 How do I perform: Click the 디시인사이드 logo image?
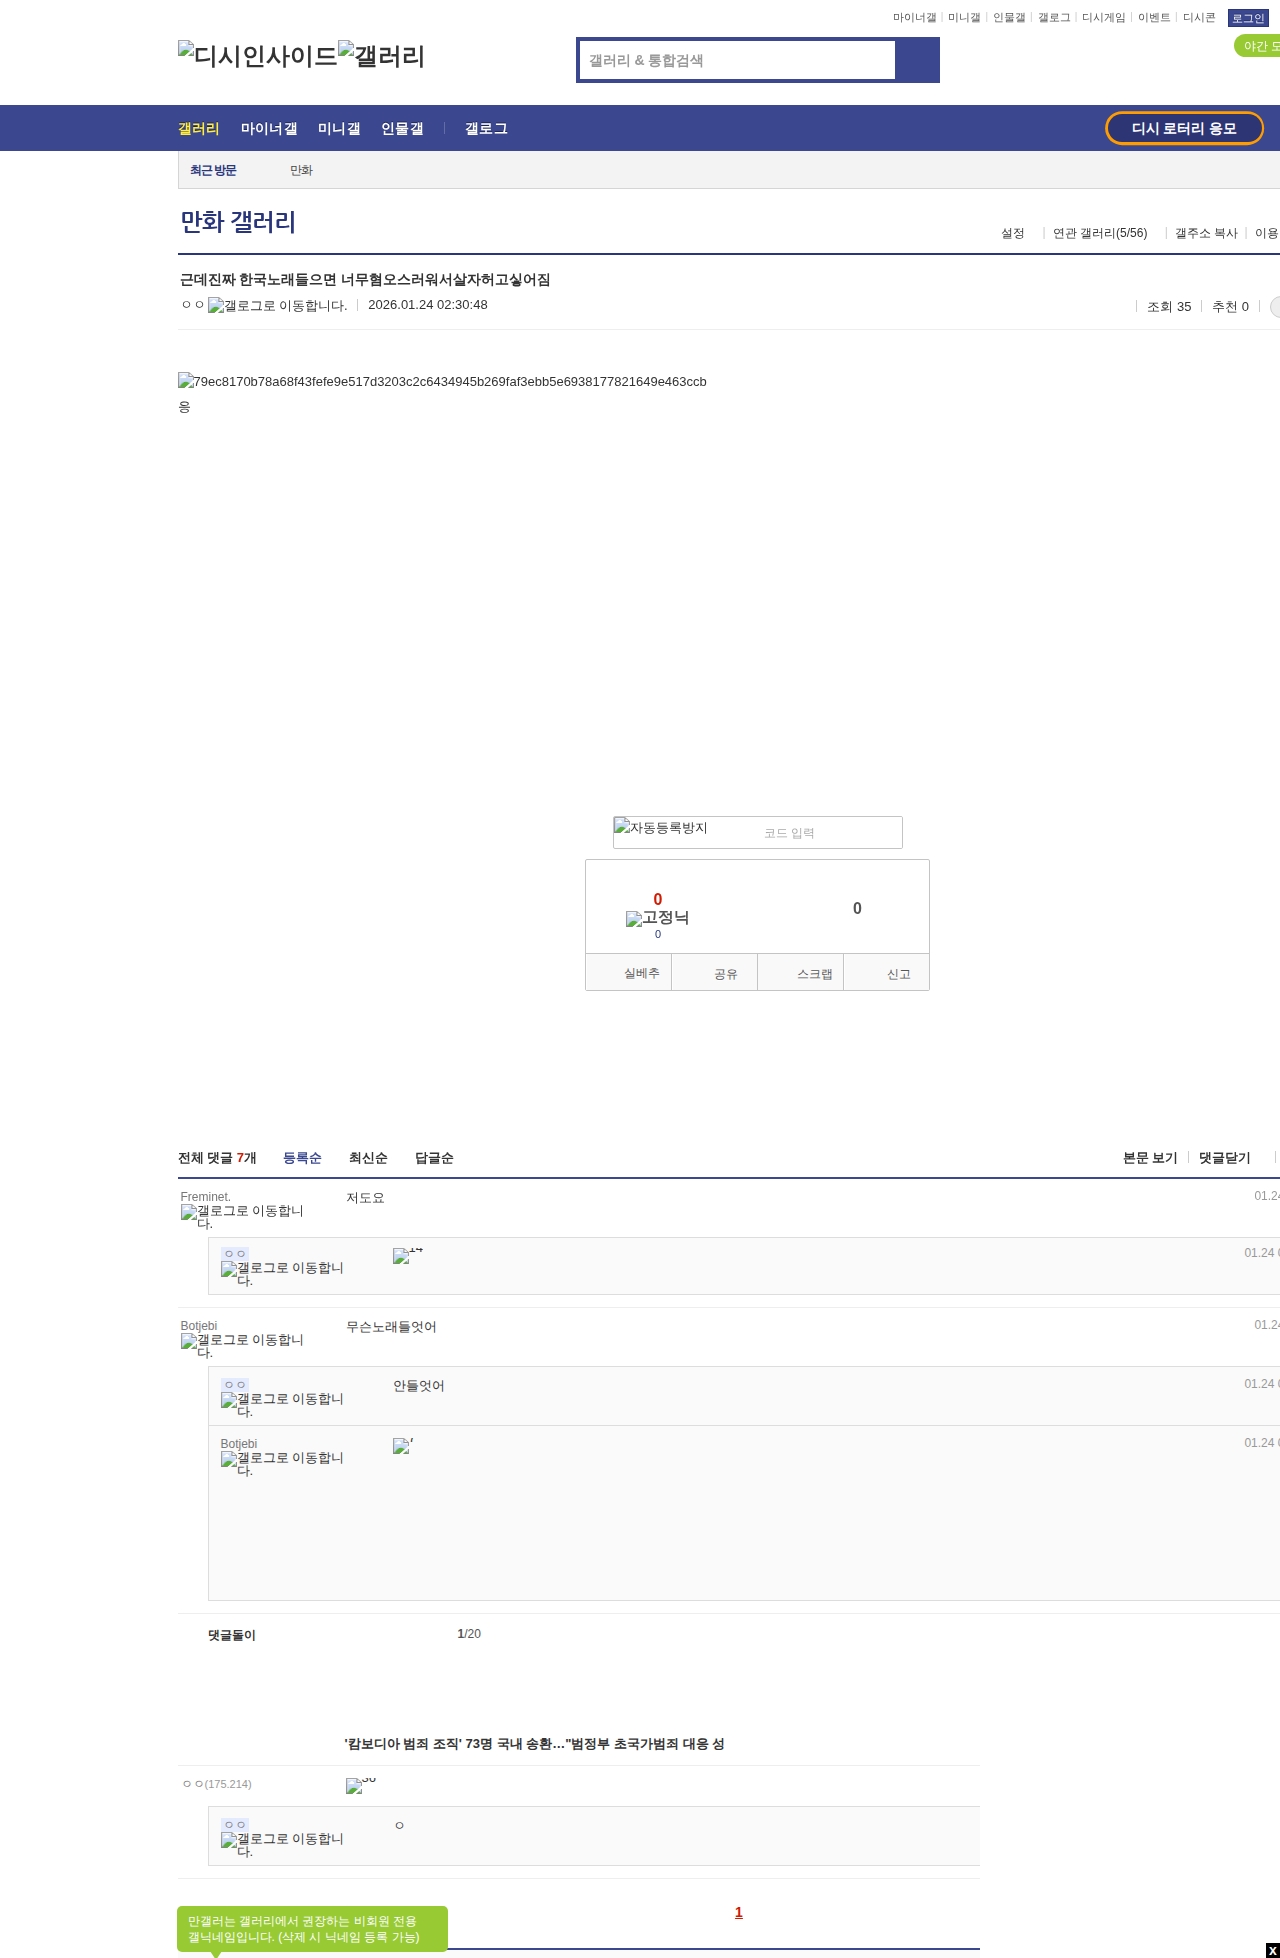[257, 56]
